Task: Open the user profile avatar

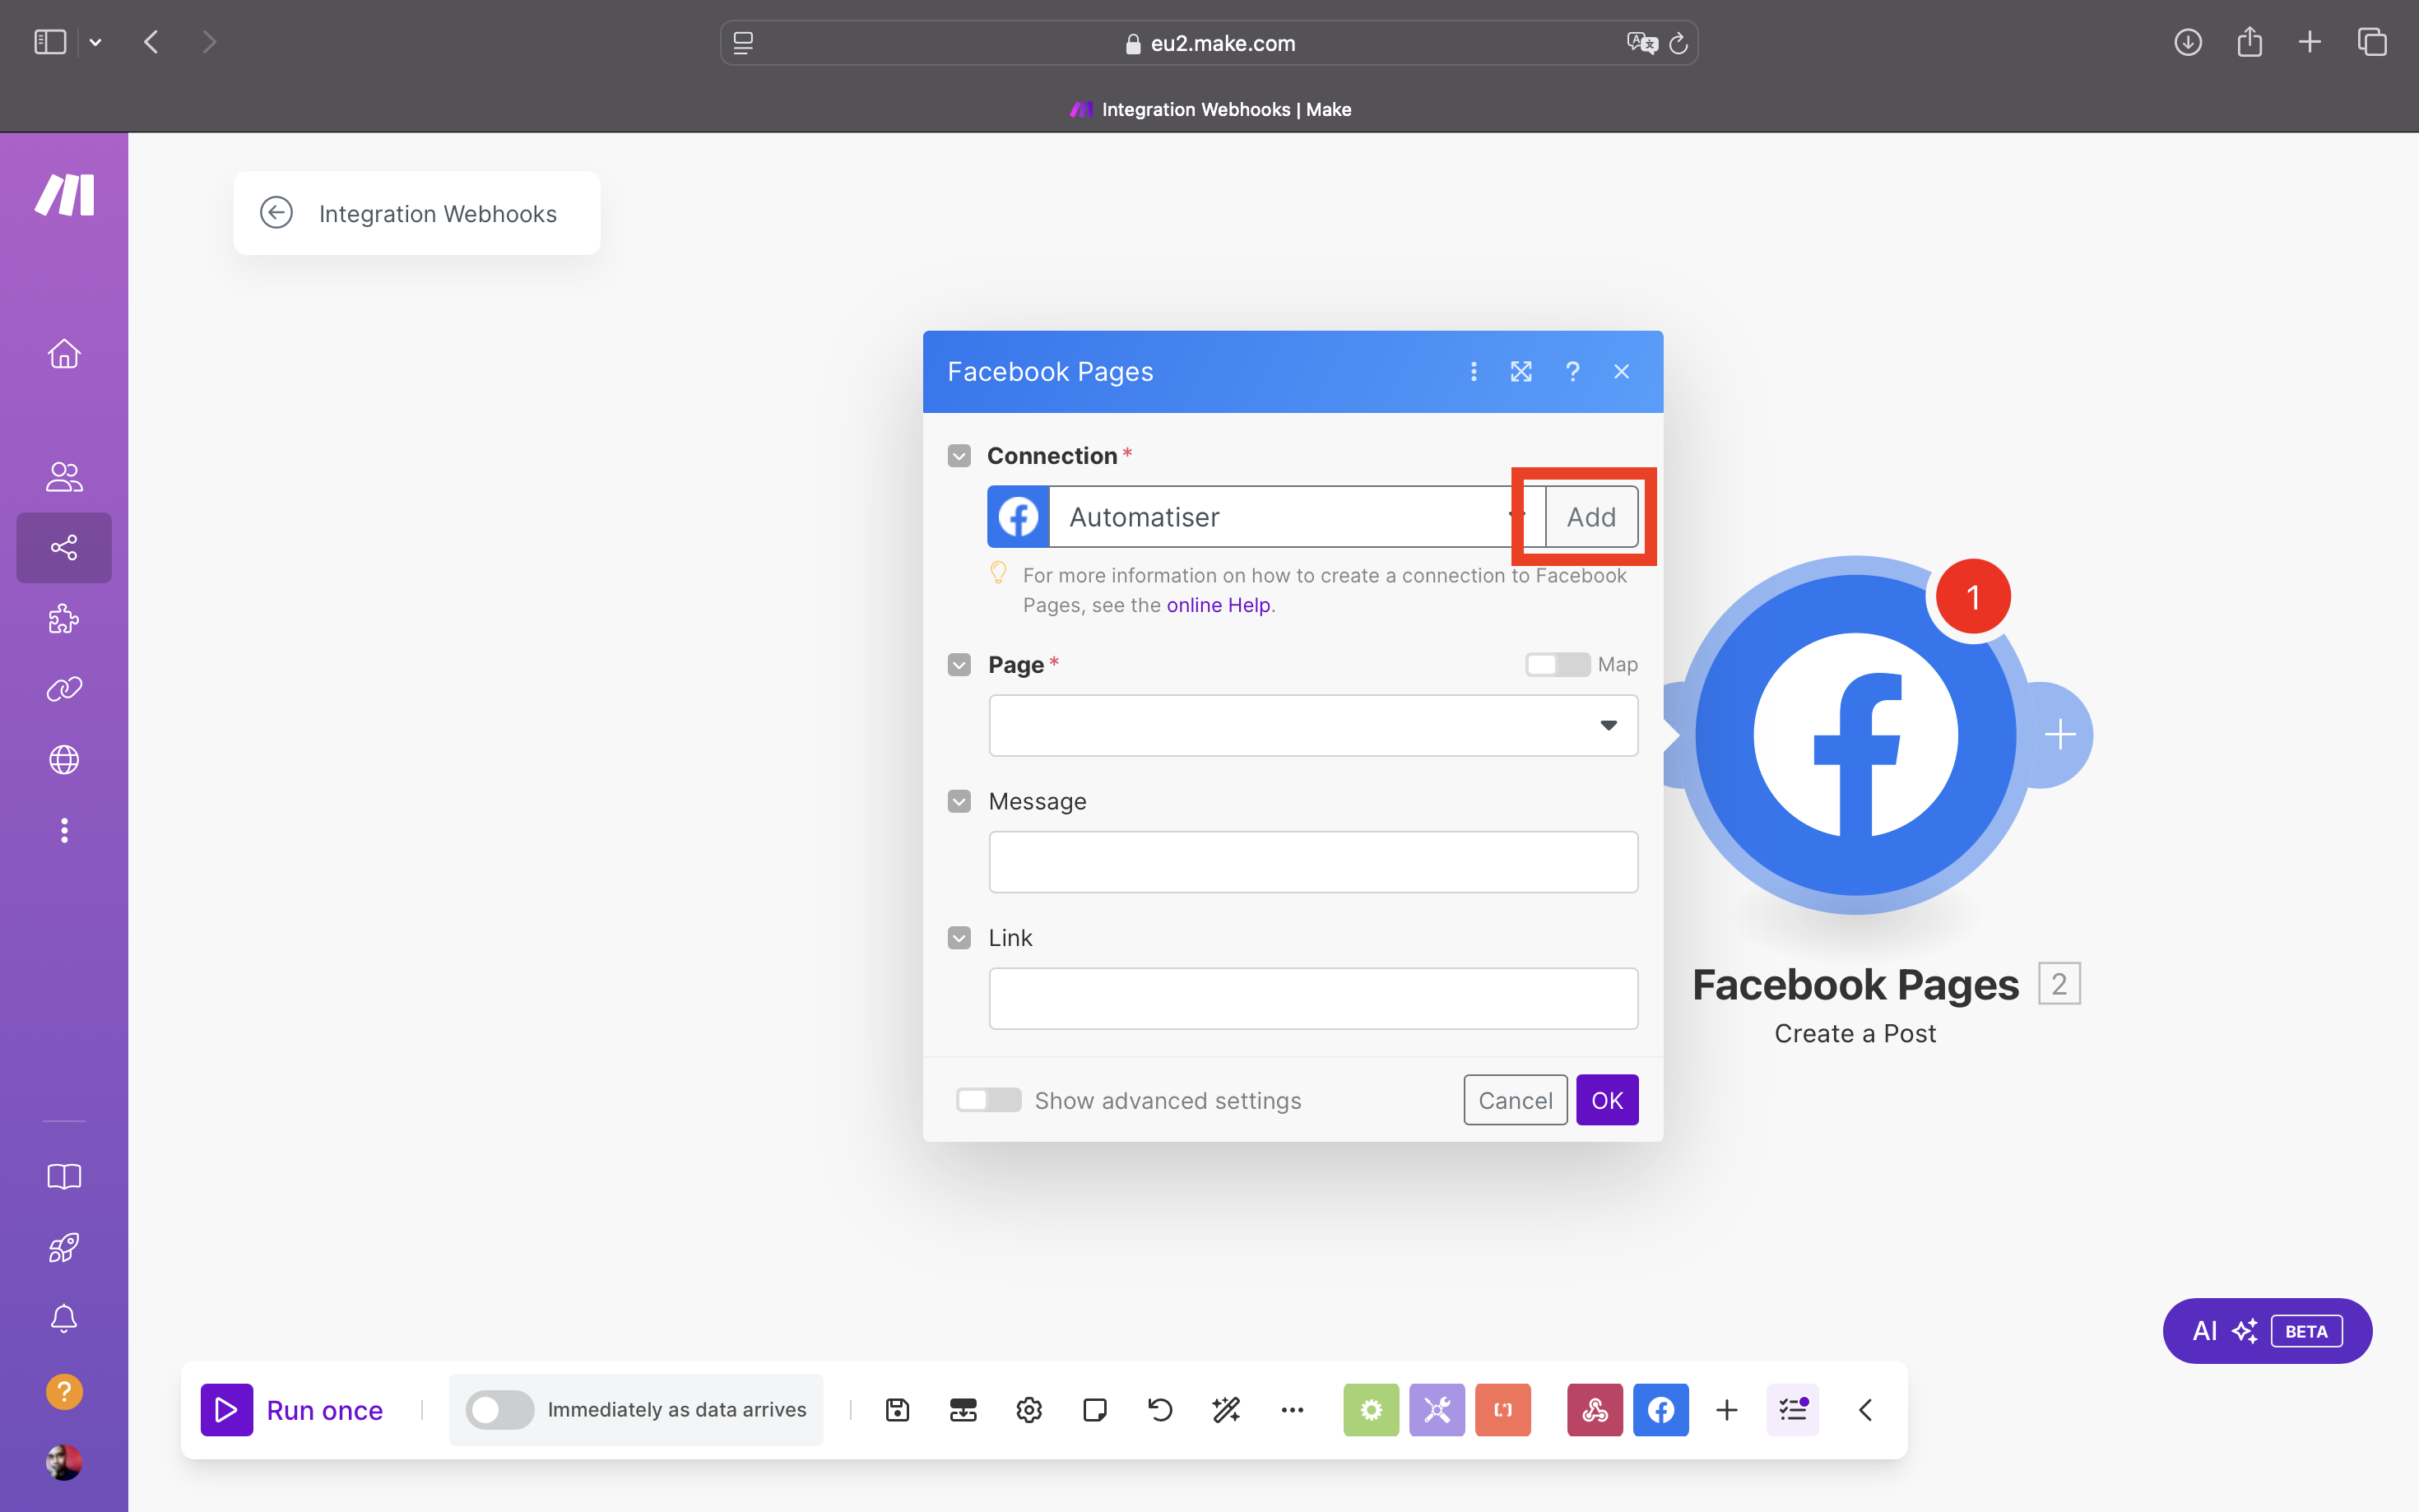Action: pyautogui.click(x=64, y=1462)
